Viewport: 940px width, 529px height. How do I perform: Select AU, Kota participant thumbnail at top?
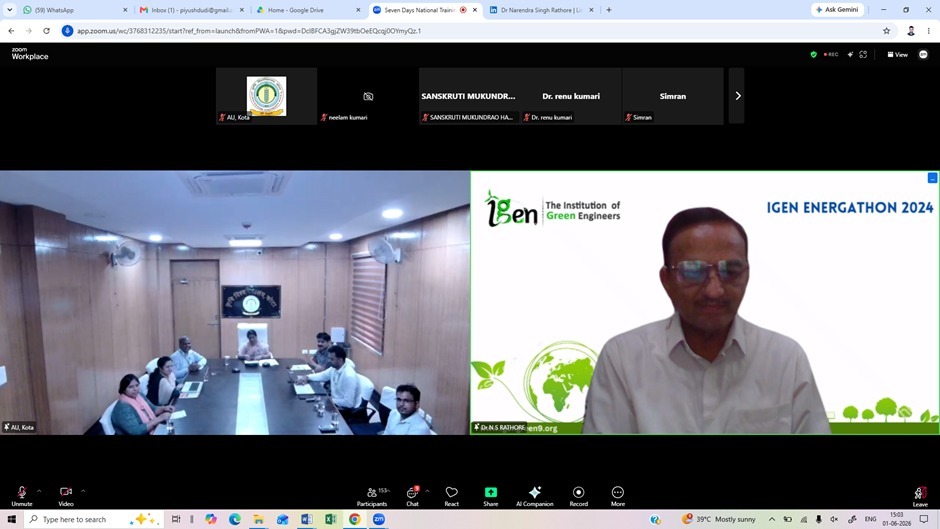(x=266, y=96)
